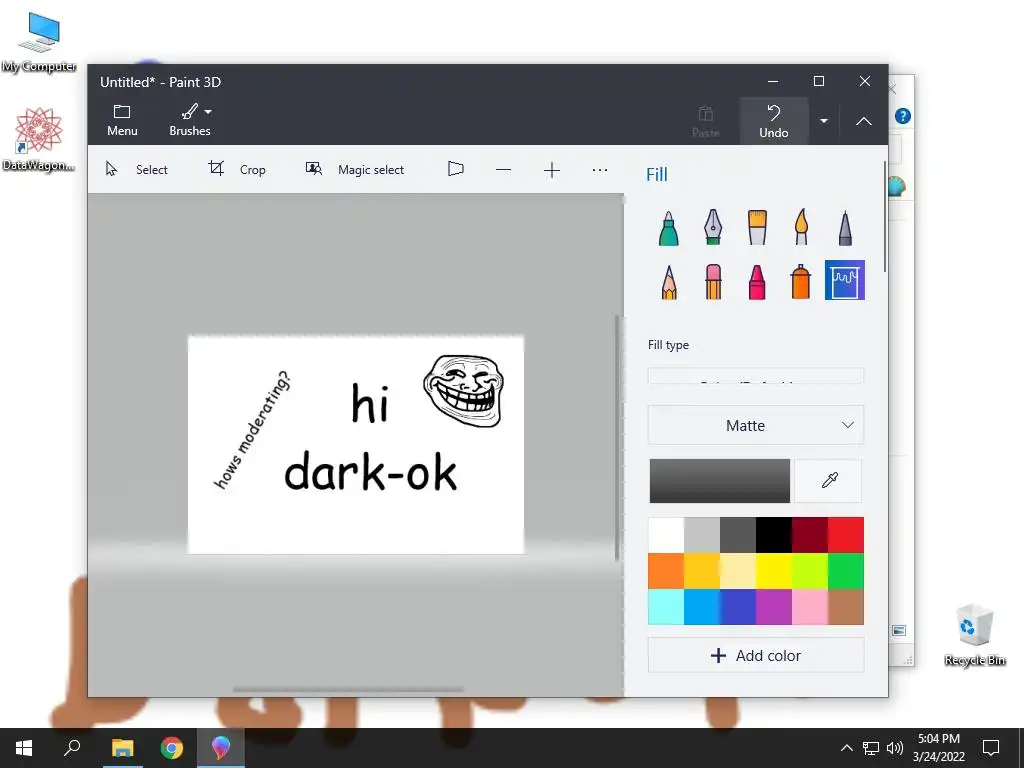This screenshot has height=768, width=1024.
Task: Click the greyed-out Paste button
Action: coord(705,121)
